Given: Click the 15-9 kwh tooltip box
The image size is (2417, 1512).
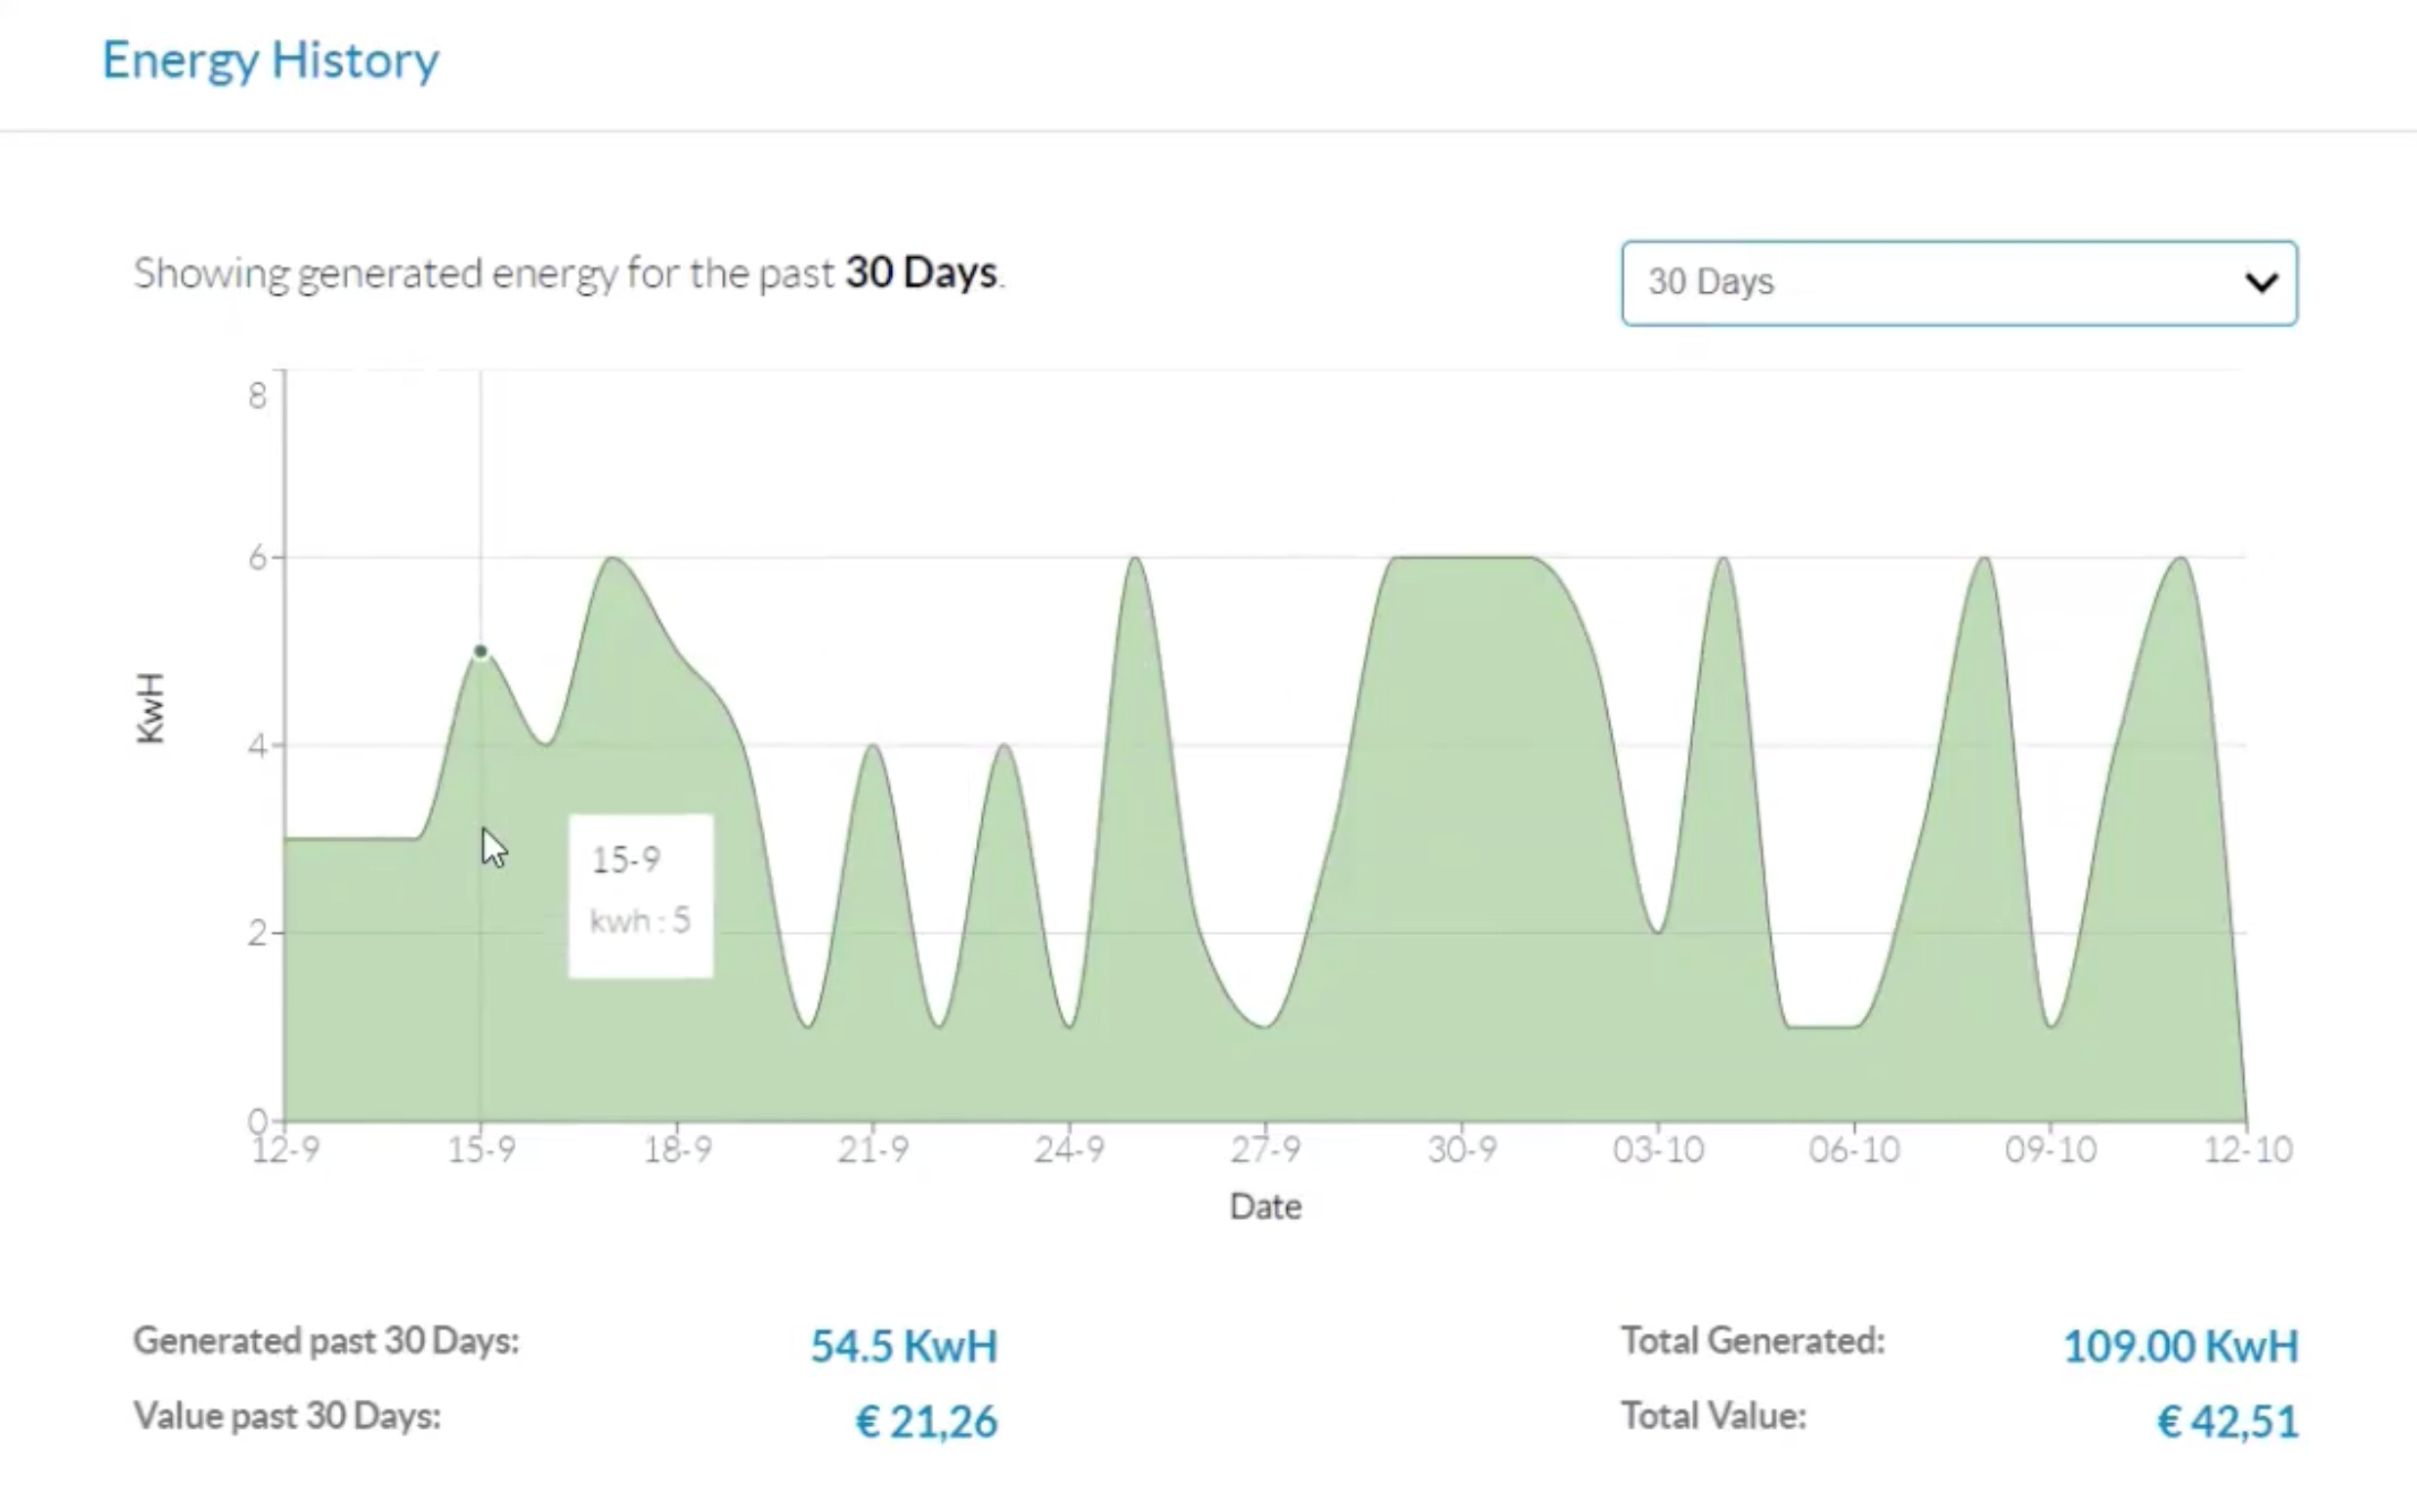Looking at the screenshot, I should [x=640, y=895].
